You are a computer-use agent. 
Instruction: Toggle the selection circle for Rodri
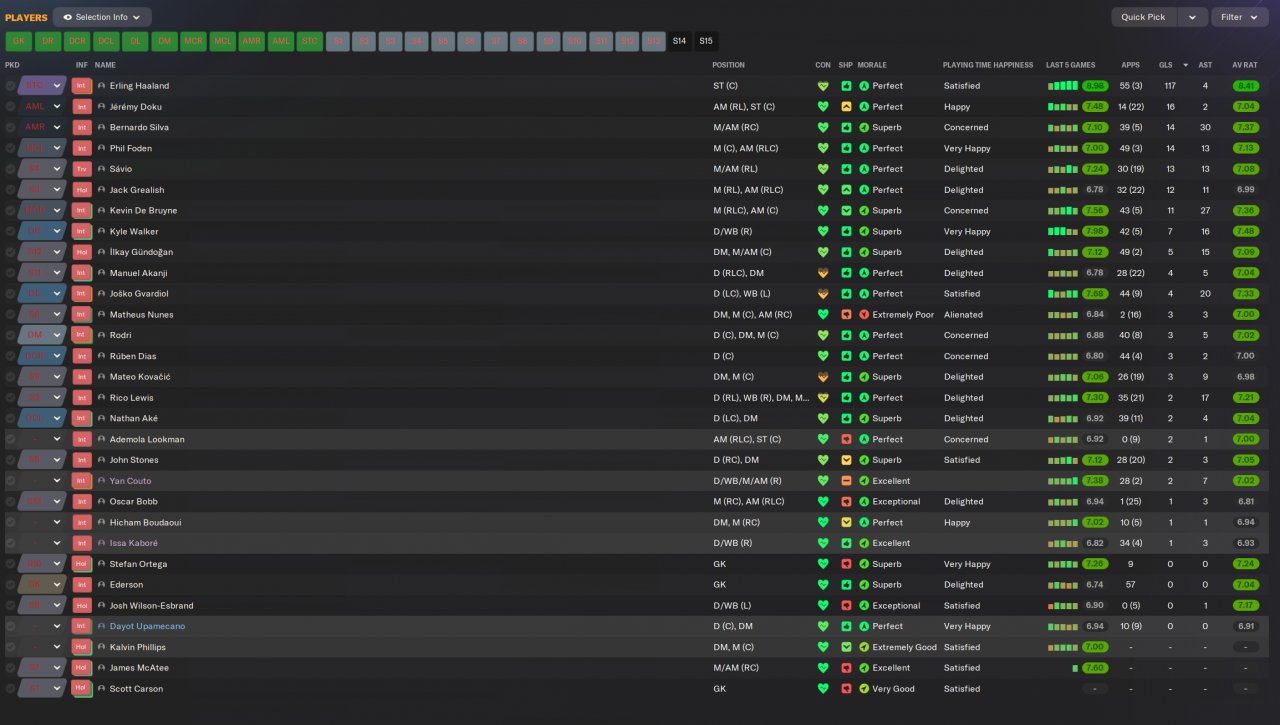(x=10, y=335)
